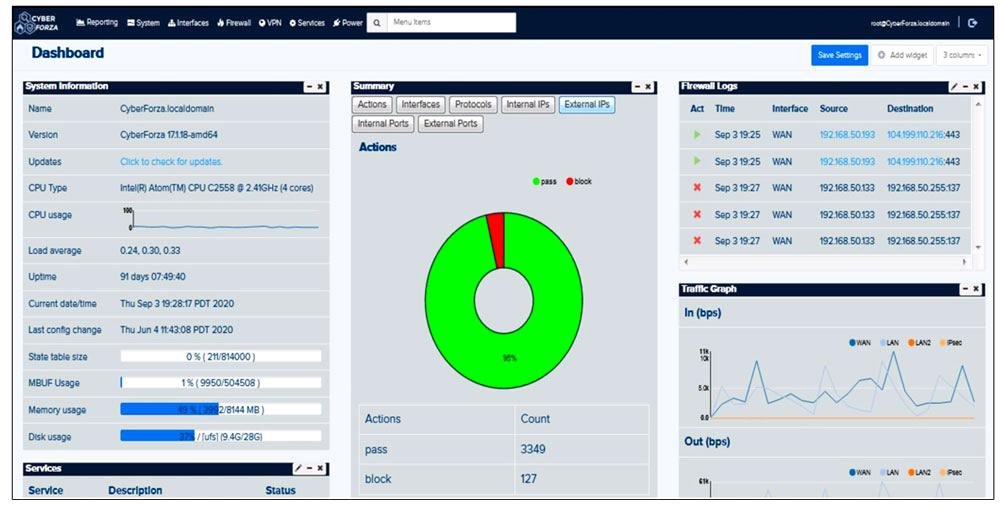The height and width of the screenshot is (511, 1000).
Task: Focus the Menu Items search field
Action: click(x=451, y=22)
